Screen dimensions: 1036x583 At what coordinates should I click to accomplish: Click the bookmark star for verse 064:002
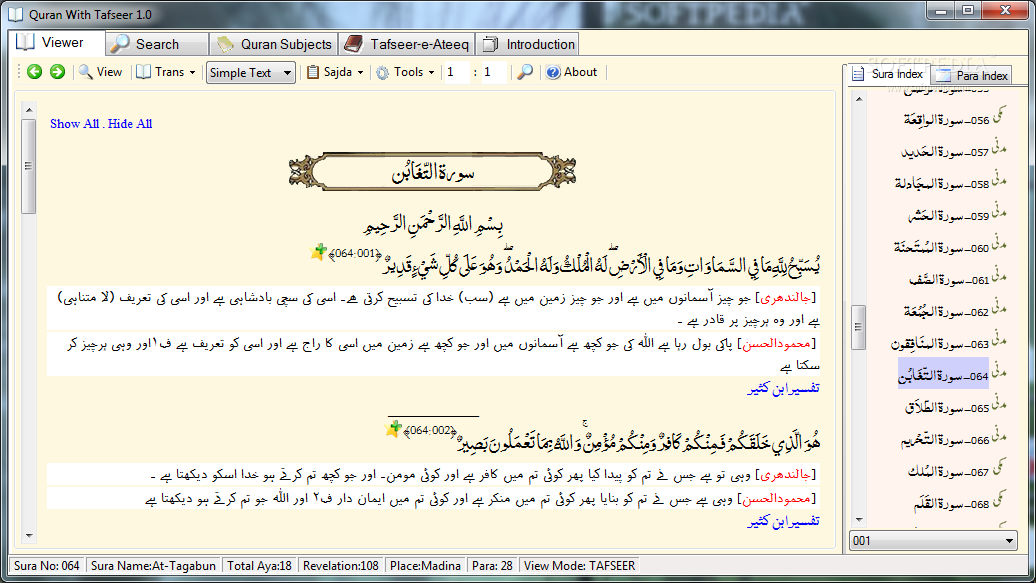coord(394,429)
